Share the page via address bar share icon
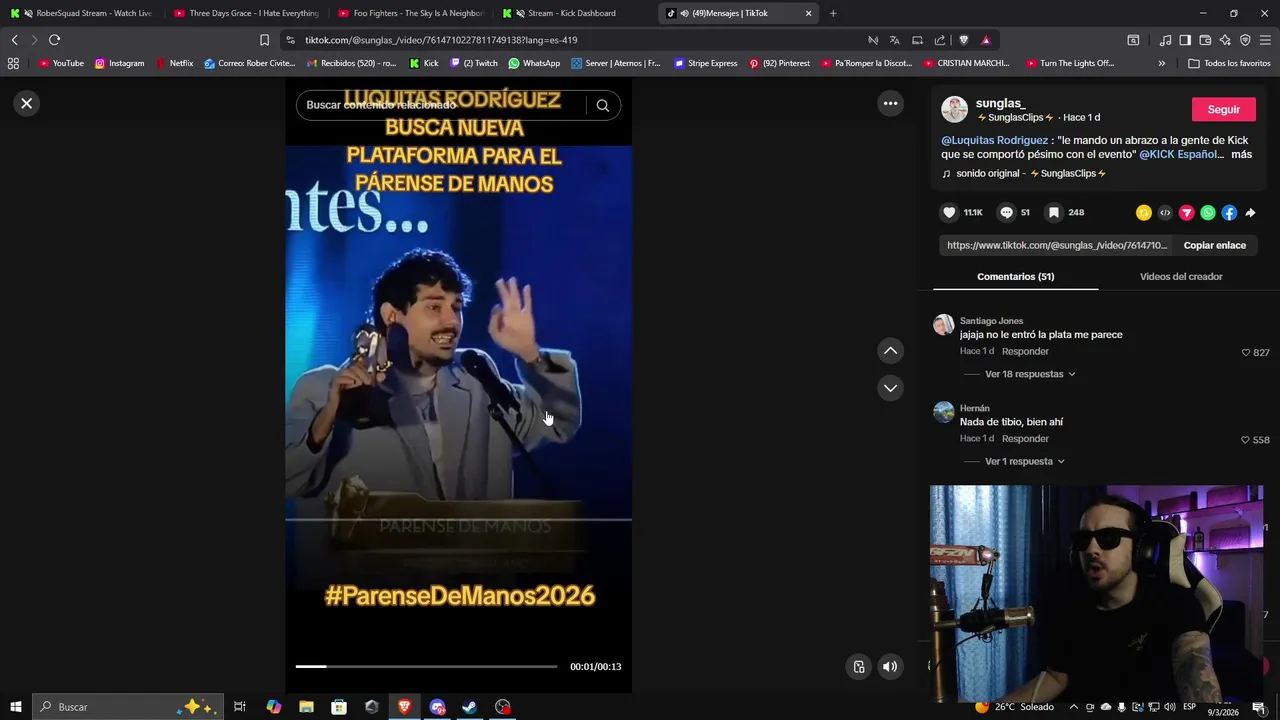Screen dimensions: 1280x720 click(940, 40)
